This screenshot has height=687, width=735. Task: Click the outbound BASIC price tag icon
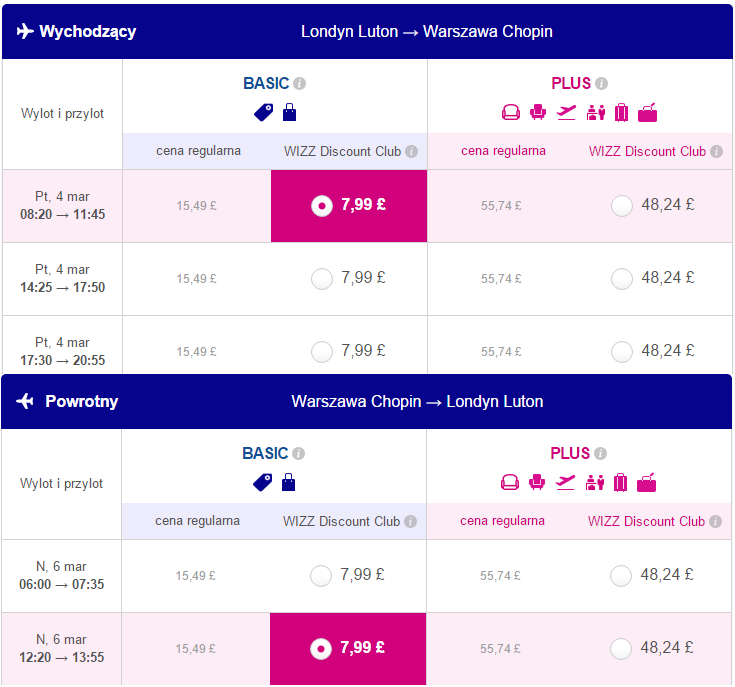263,112
